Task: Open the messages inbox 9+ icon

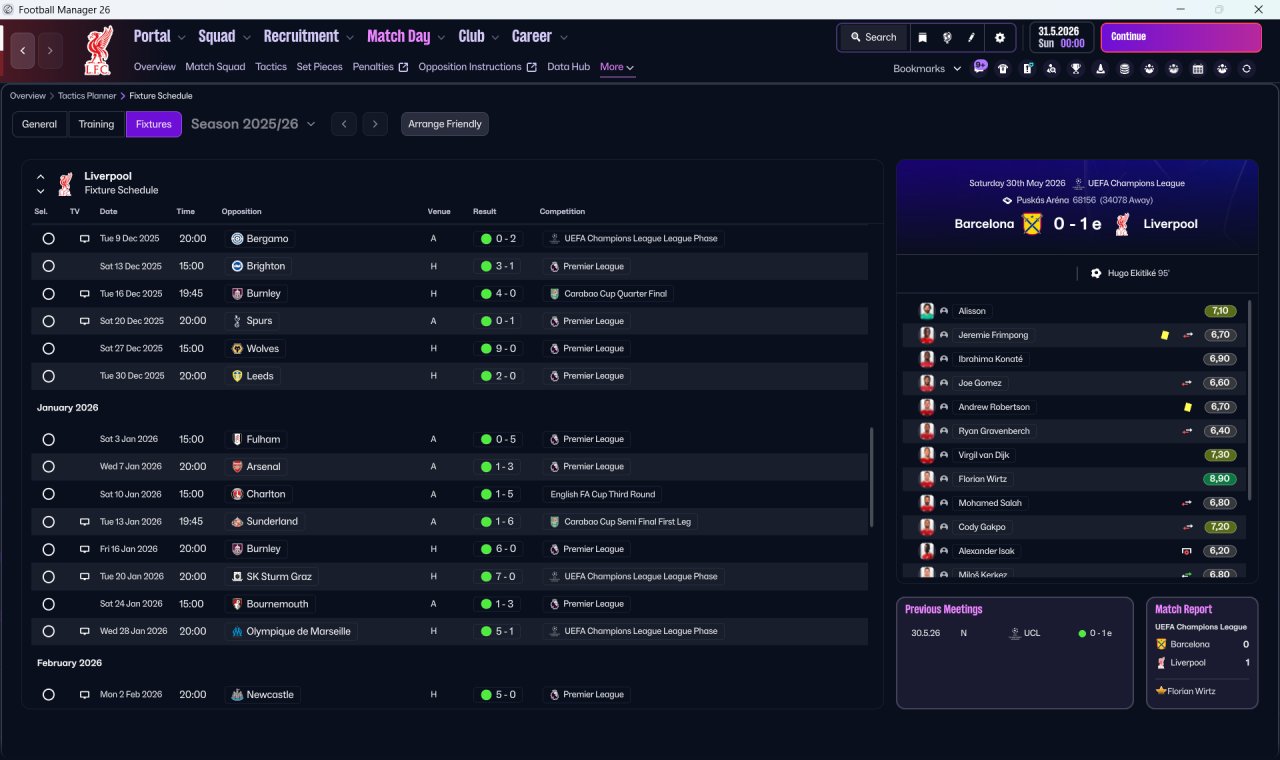Action: click(x=980, y=67)
